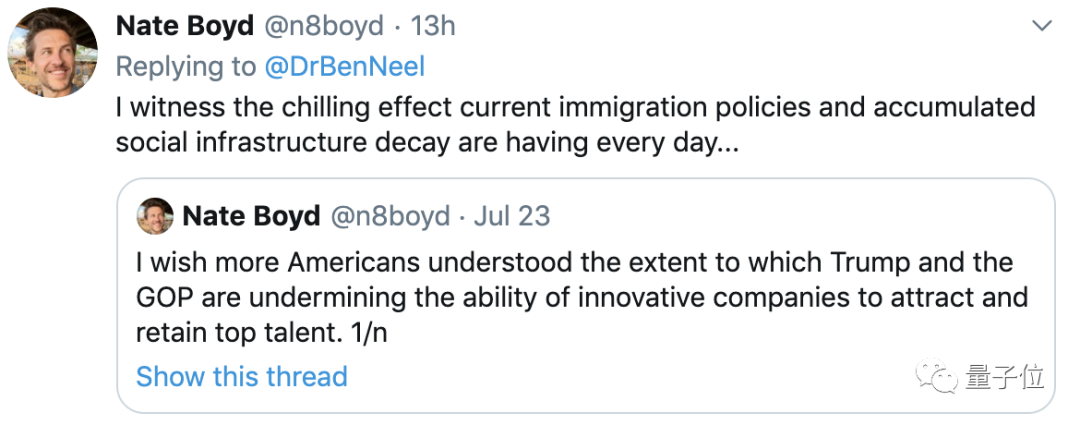Click the 'Replying to' label
1080x425 pixels.
tap(185, 67)
